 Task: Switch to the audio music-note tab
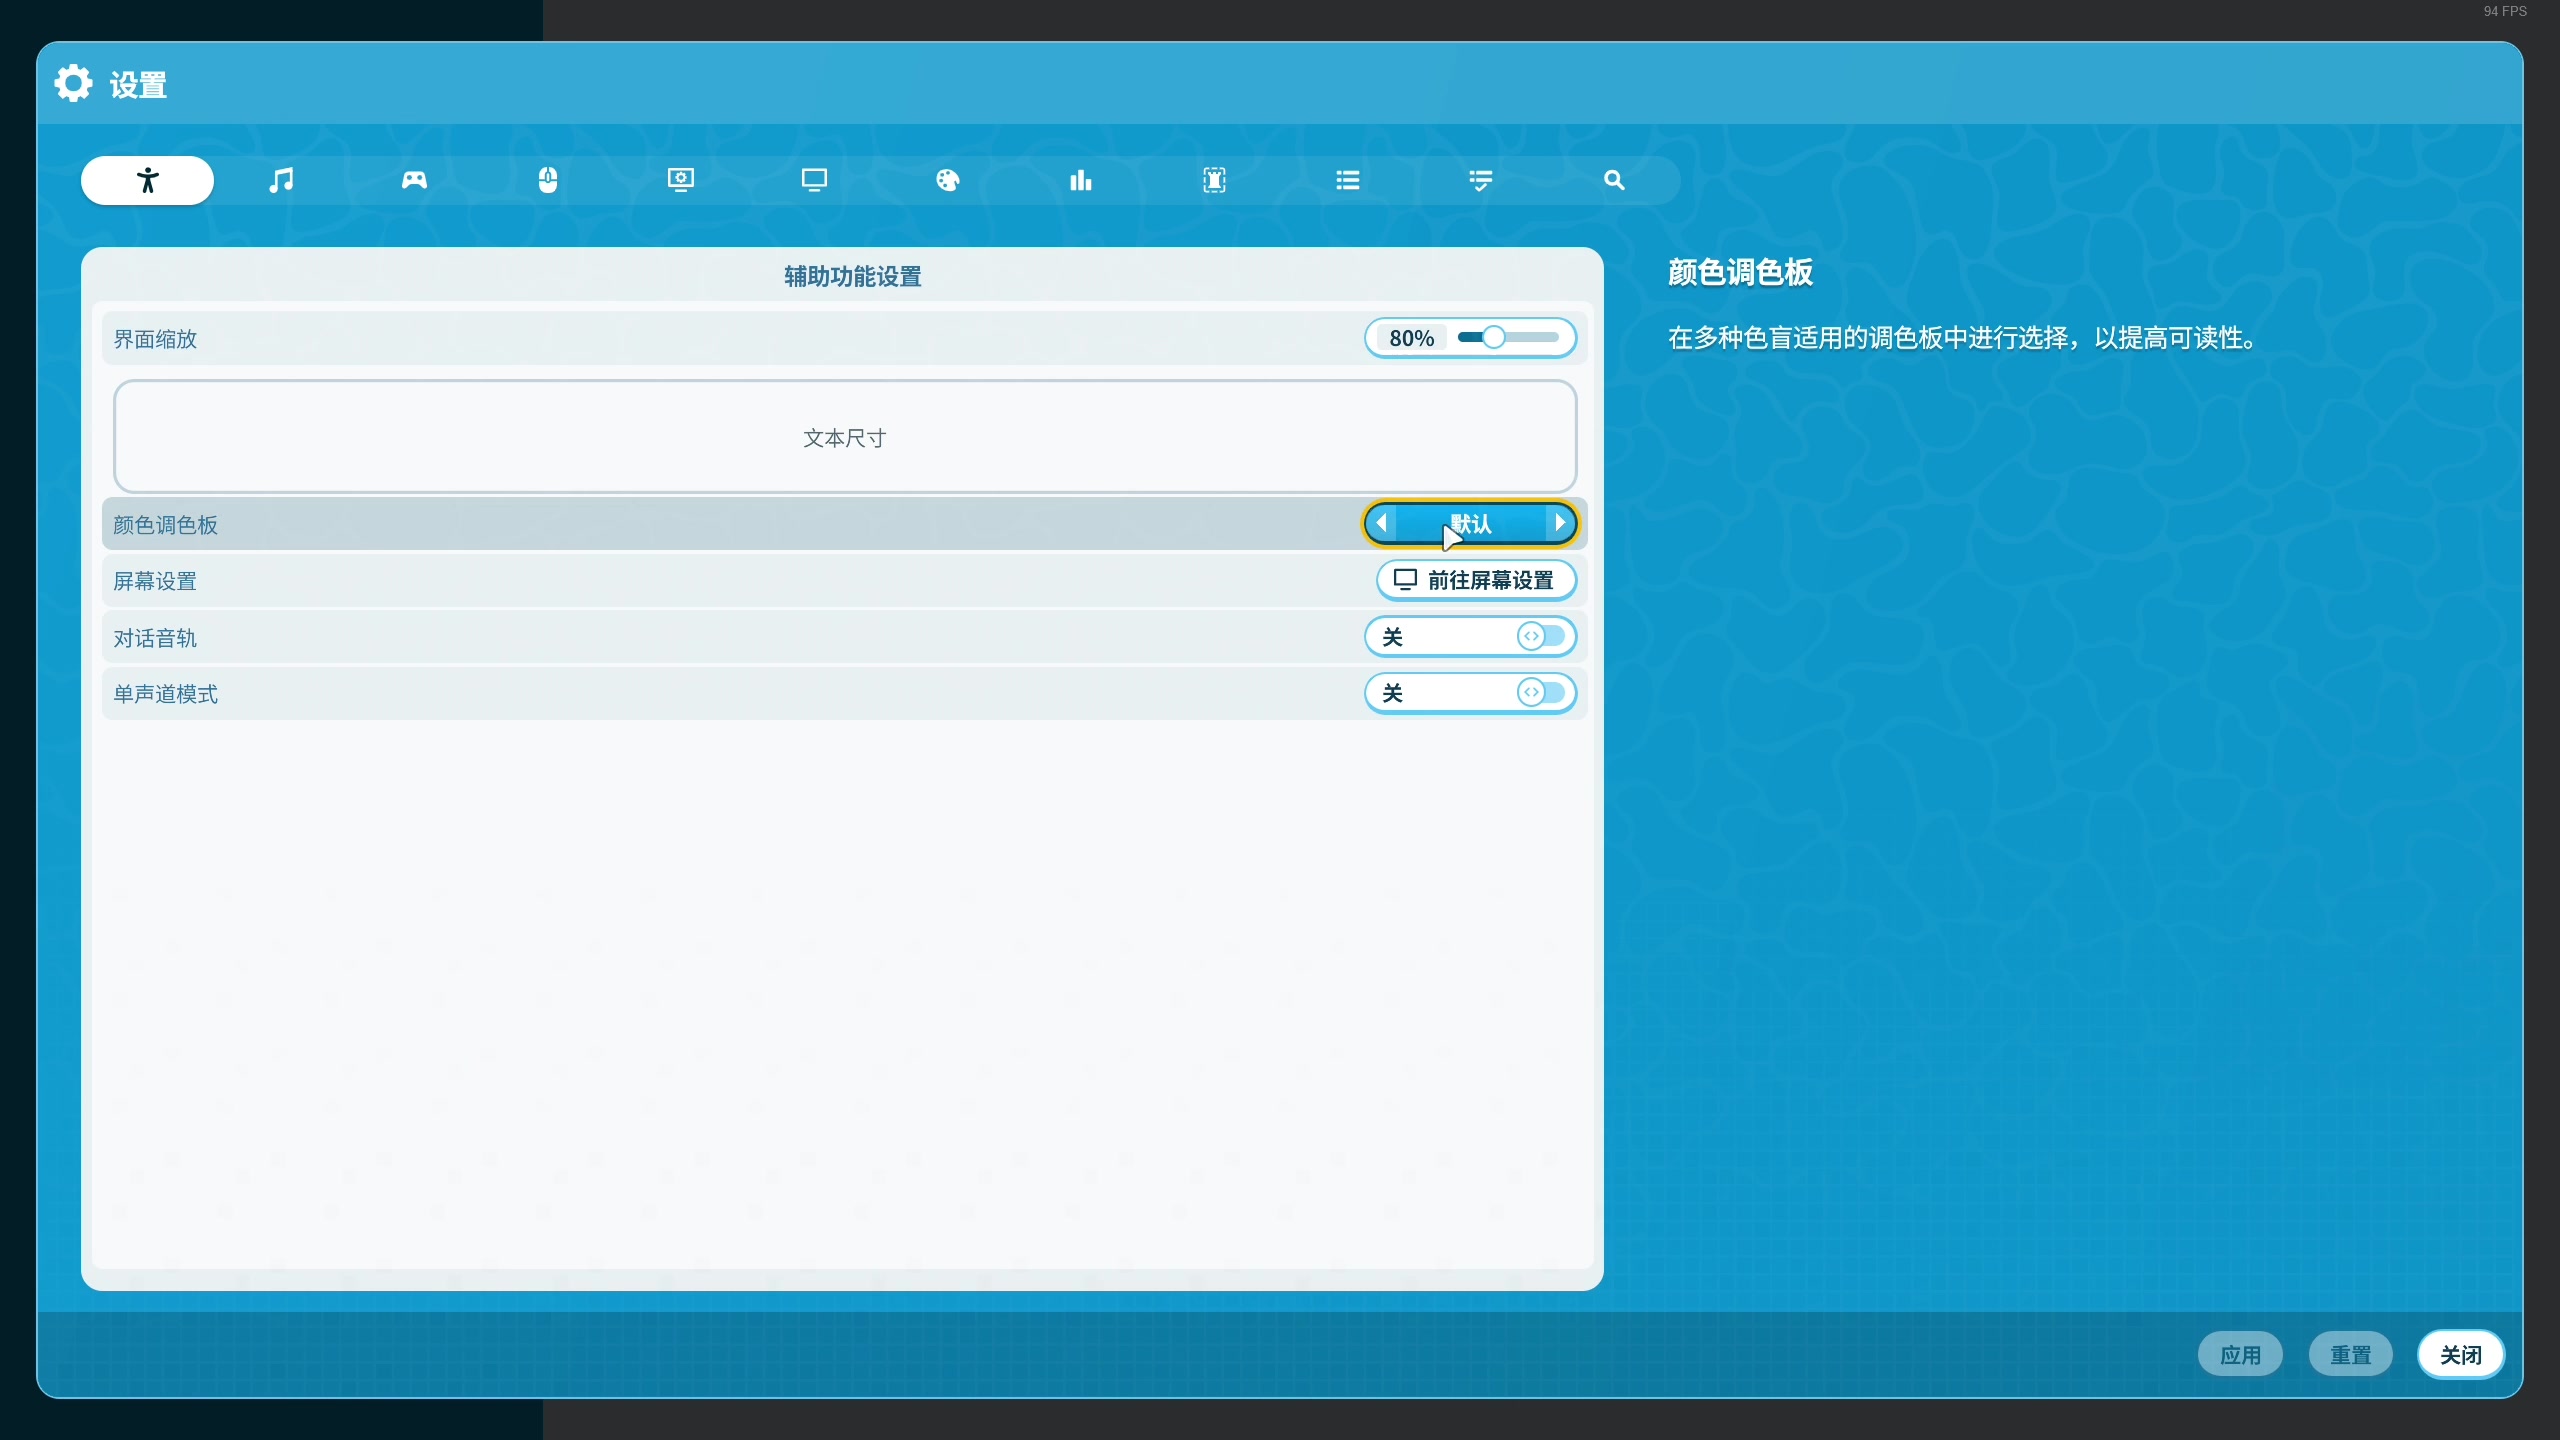click(281, 180)
